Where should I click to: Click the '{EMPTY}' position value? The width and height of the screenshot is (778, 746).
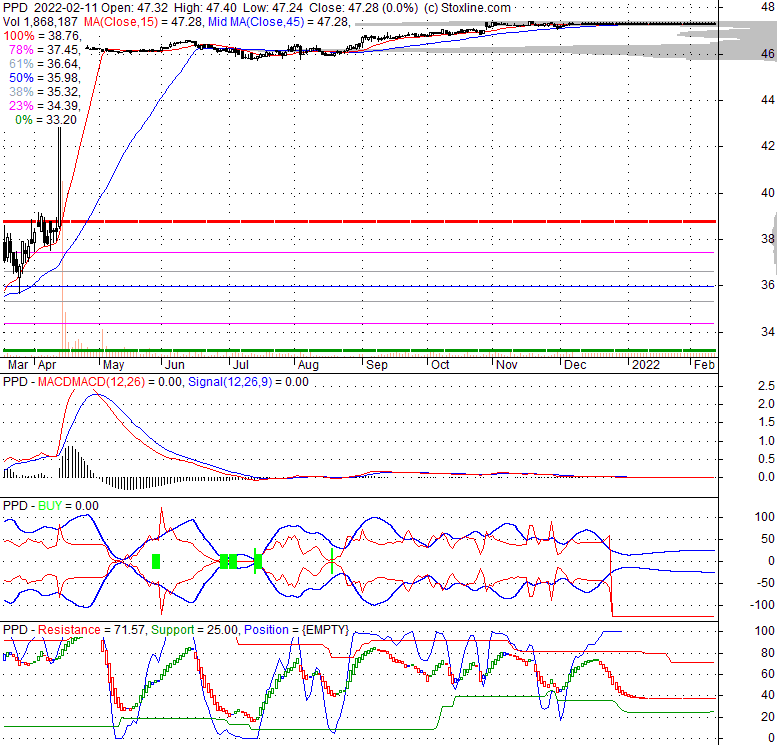(325, 630)
